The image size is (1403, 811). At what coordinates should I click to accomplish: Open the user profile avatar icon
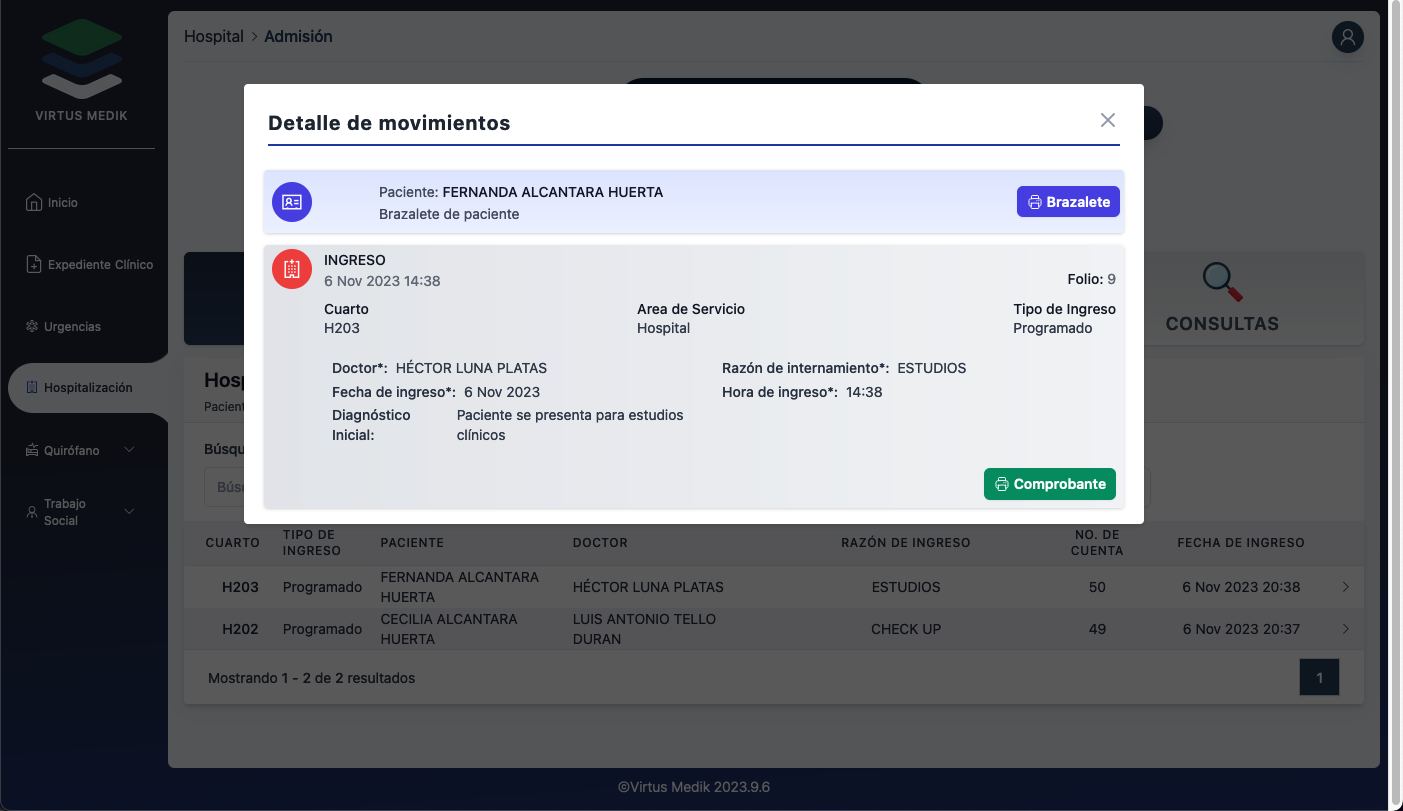point(1347,37)
